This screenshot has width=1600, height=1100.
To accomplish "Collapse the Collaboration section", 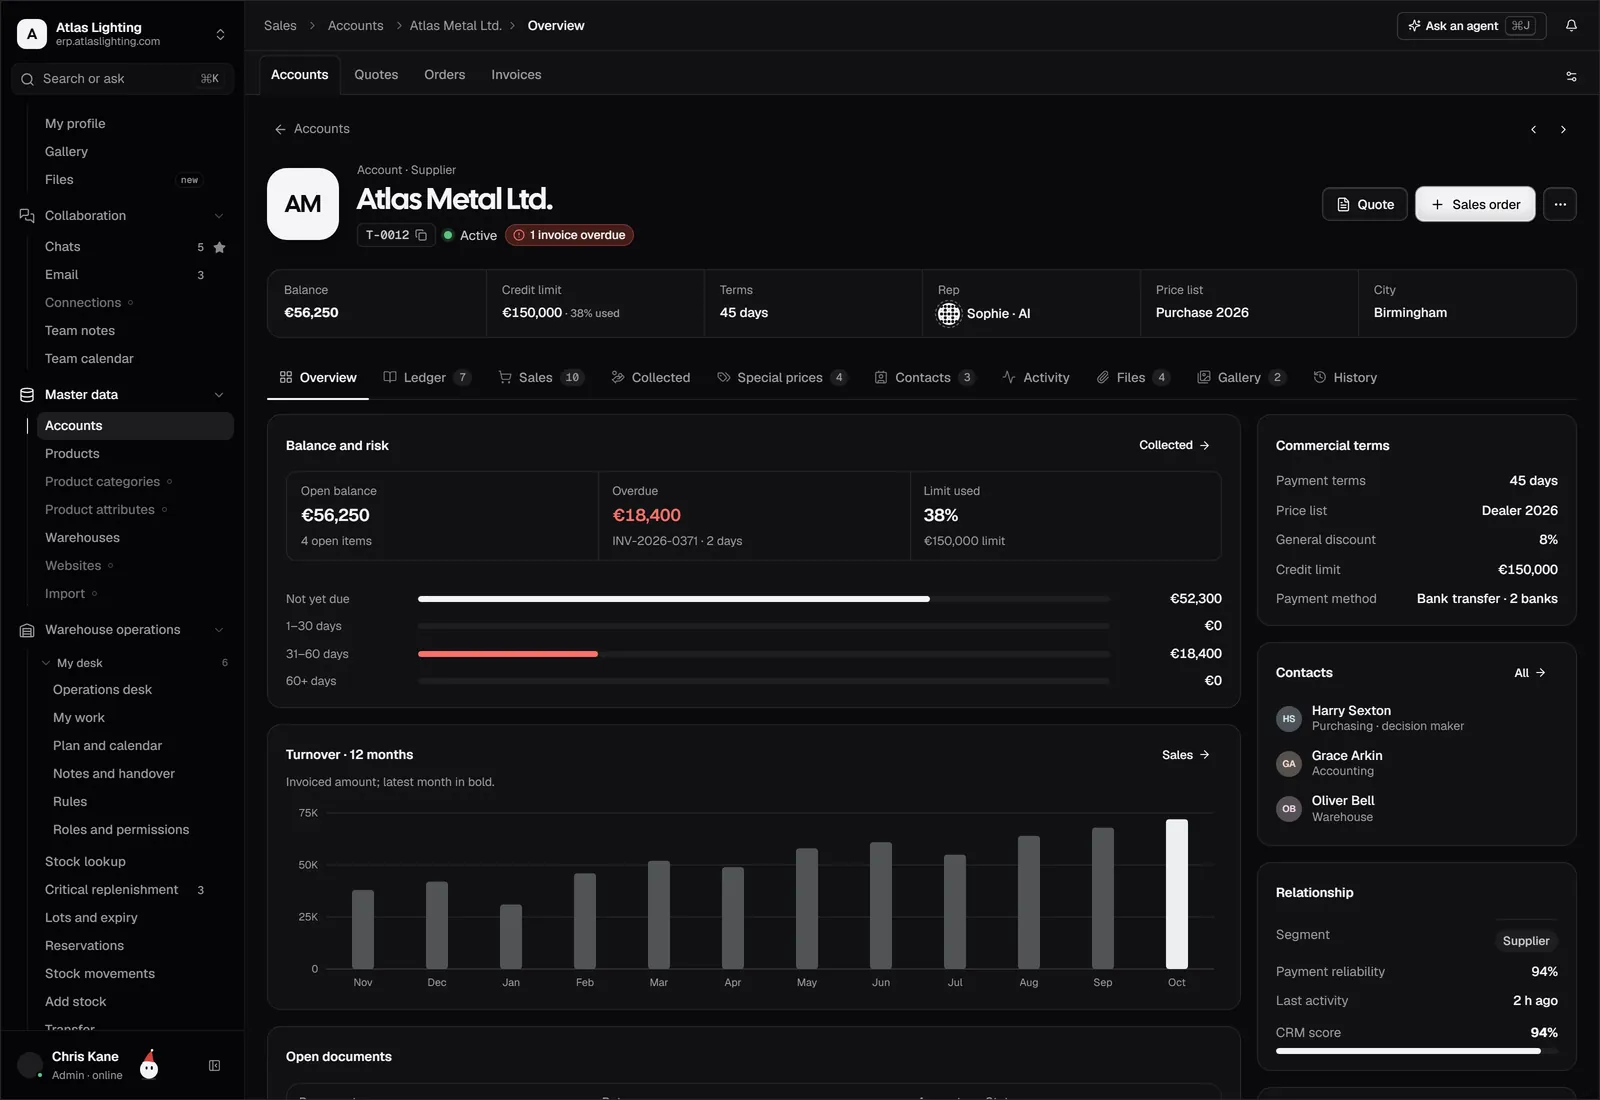I will (219, 216).
